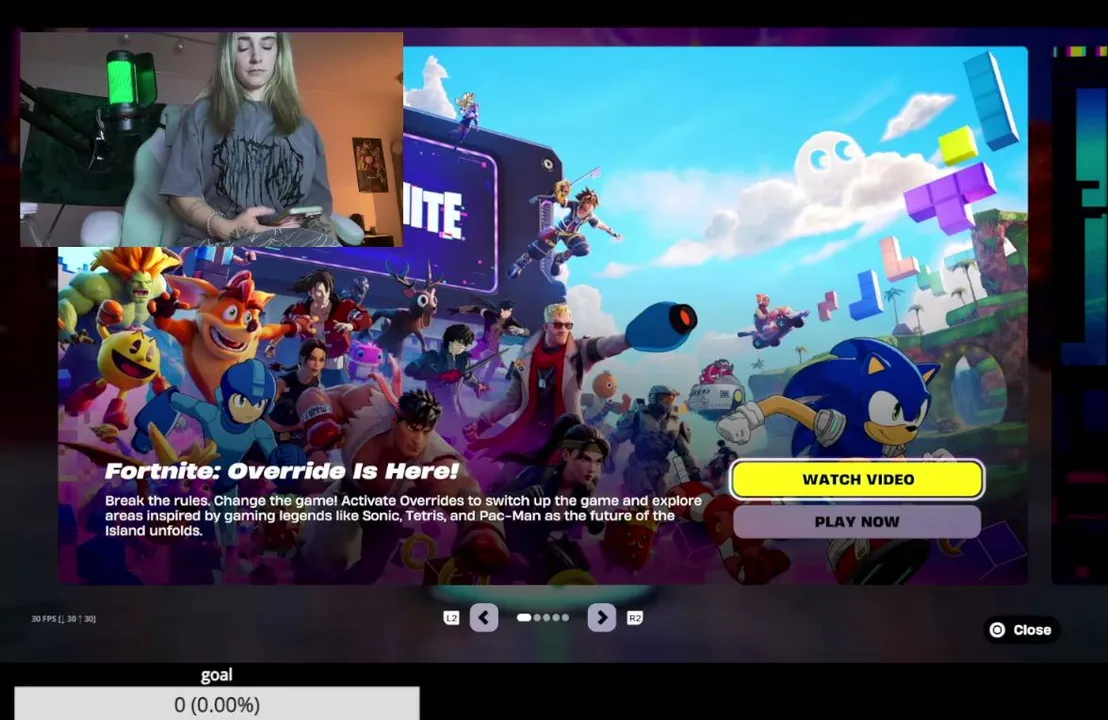Click the WATCH VIDEO button
1108x720 pixels.
point(856,480)
